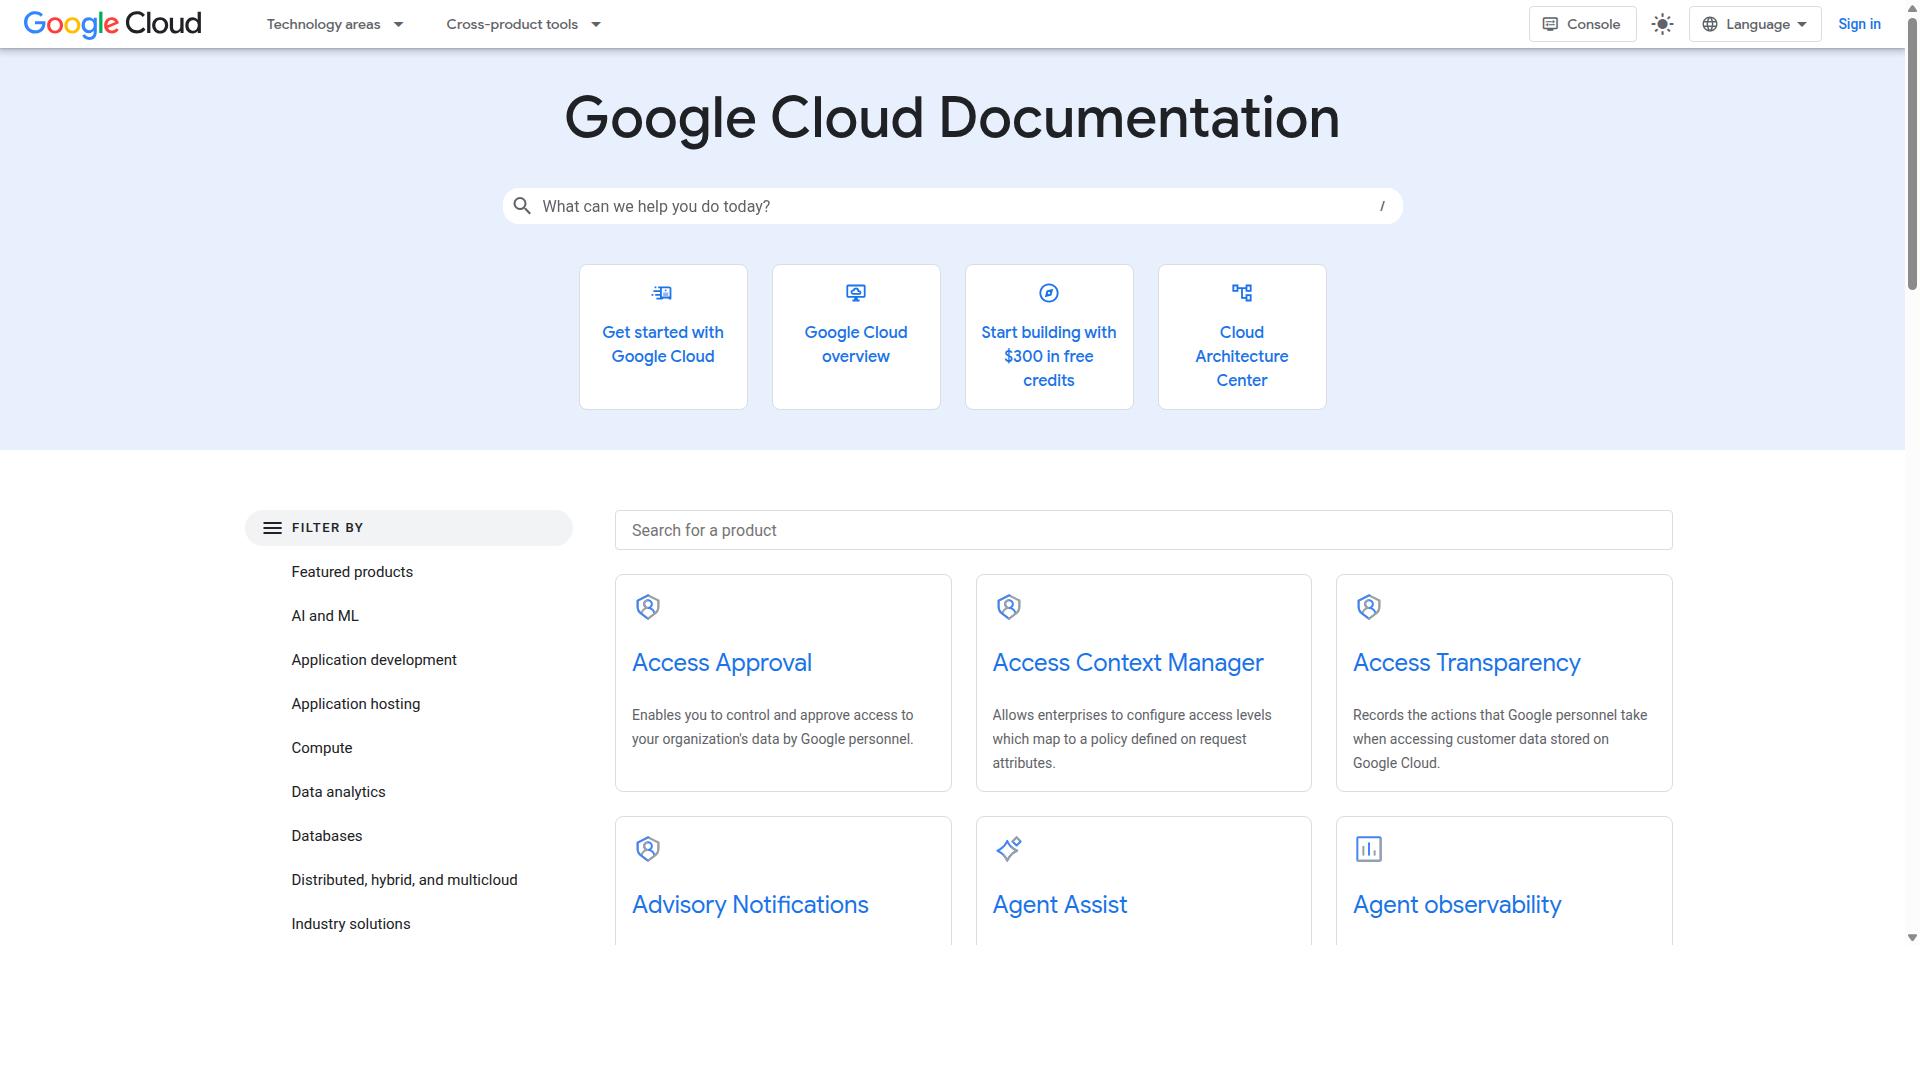Click the magnifier icon in main search
The image size is (1920, 1080).
tap(522, 206)
